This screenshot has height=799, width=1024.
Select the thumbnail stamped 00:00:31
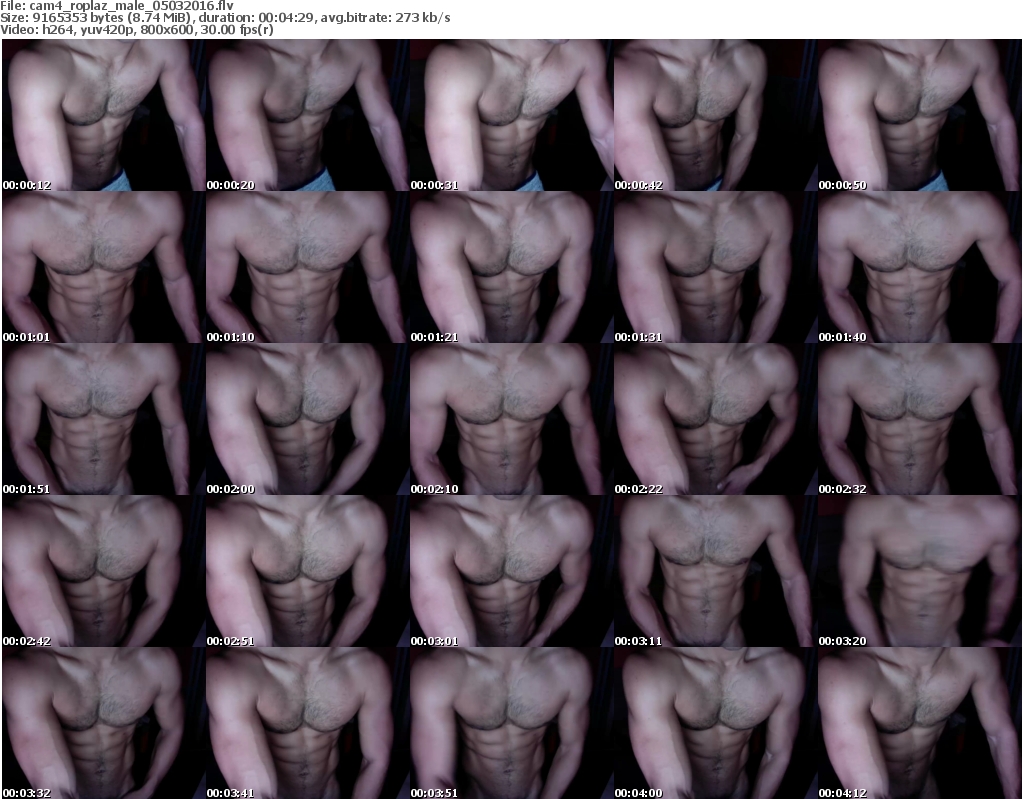(x=511, y=115)
